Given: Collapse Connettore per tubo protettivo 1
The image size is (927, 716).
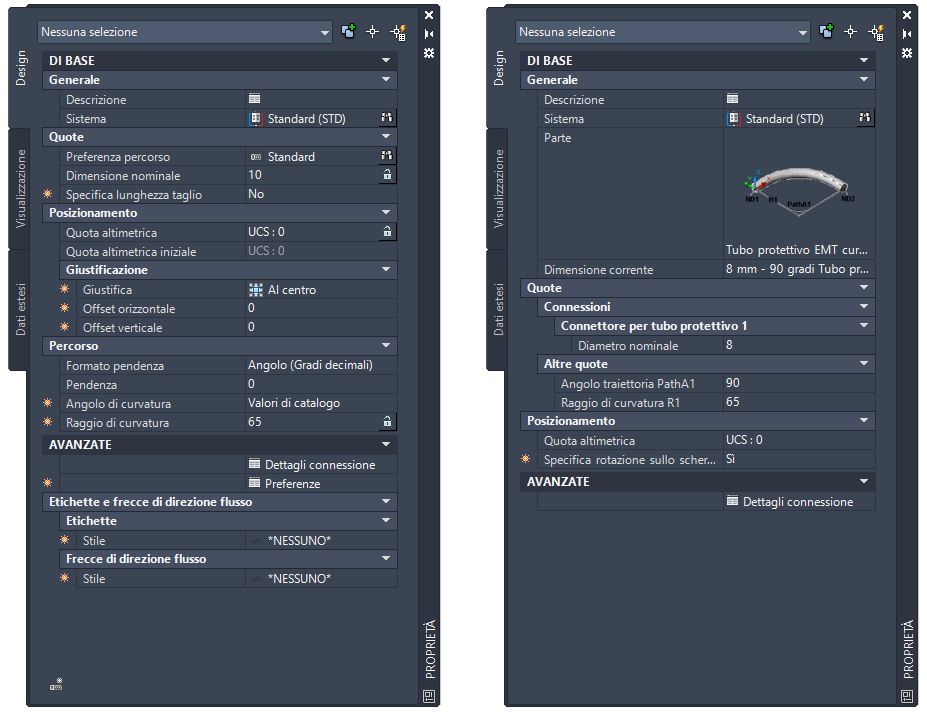Looking at the screenshot, I should [864, 326].
